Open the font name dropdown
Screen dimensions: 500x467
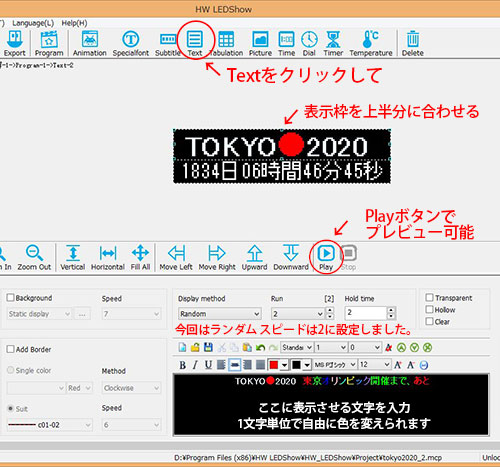[x=335, y=365]
